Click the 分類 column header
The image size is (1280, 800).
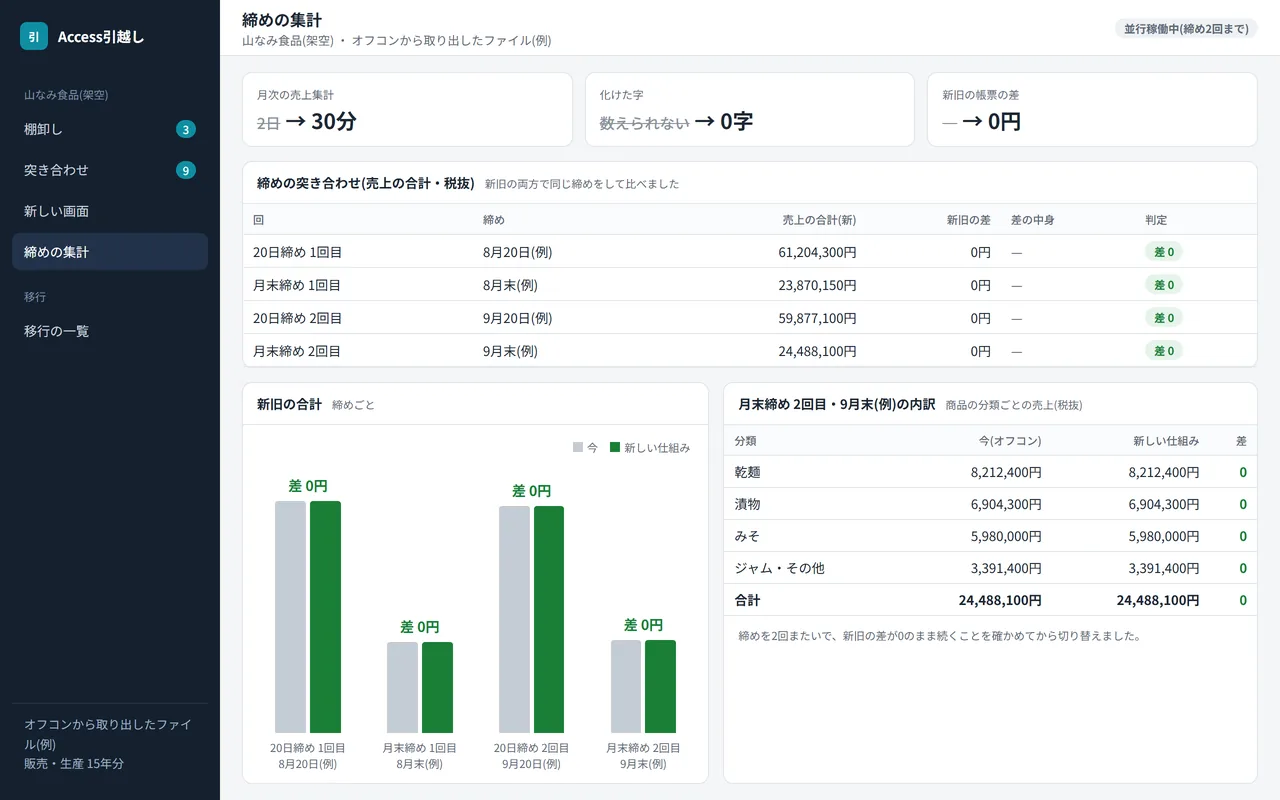(746, 441)
